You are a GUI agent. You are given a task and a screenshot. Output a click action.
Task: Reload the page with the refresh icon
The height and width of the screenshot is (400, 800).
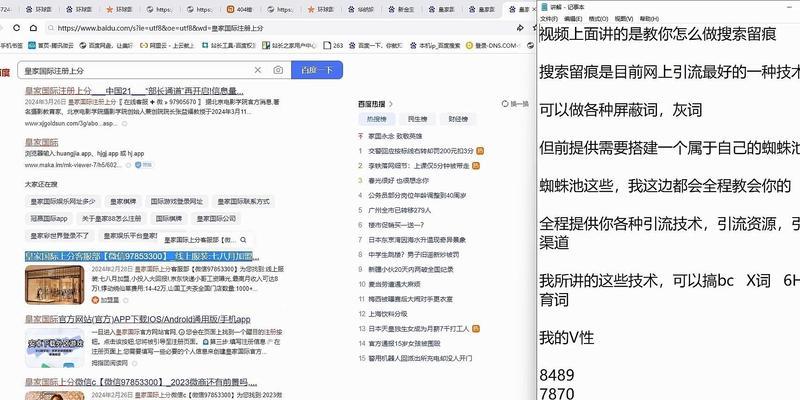point(16,28)
